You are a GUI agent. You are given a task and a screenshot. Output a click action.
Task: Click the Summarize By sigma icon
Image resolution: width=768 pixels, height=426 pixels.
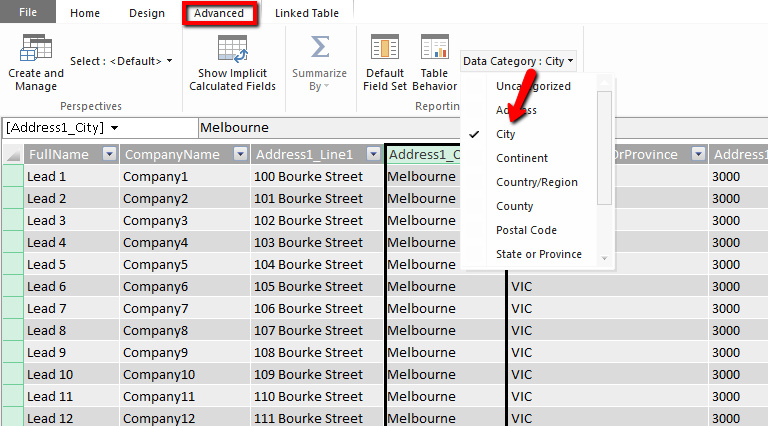319,48
